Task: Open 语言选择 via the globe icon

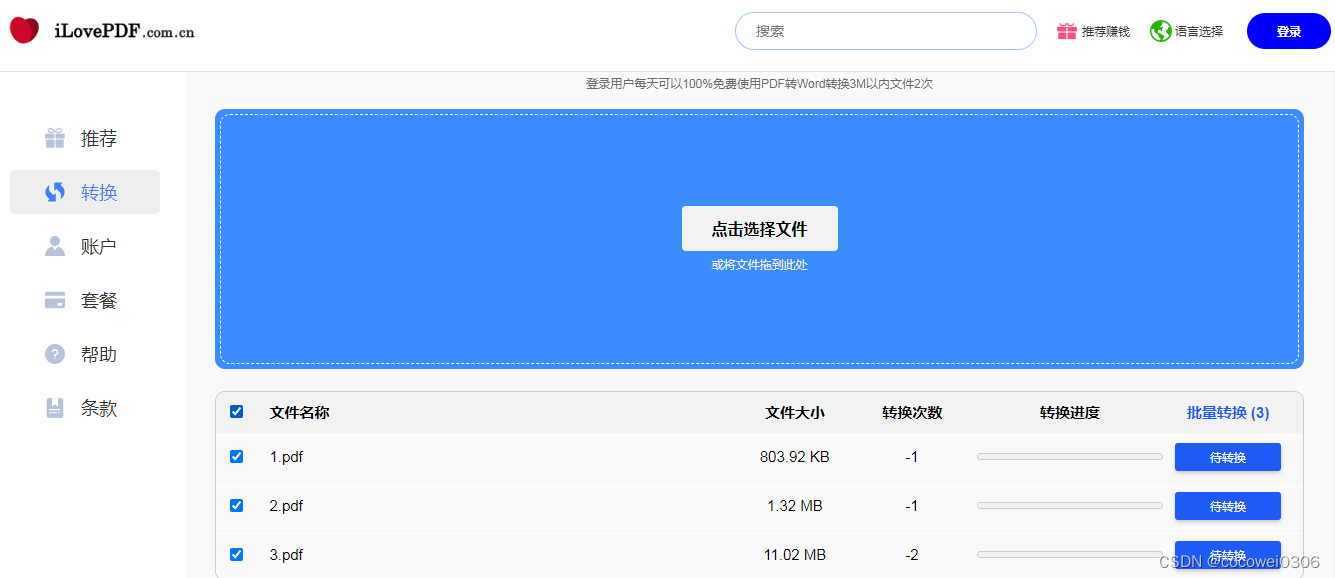Action: click(x=1160, y=30)
